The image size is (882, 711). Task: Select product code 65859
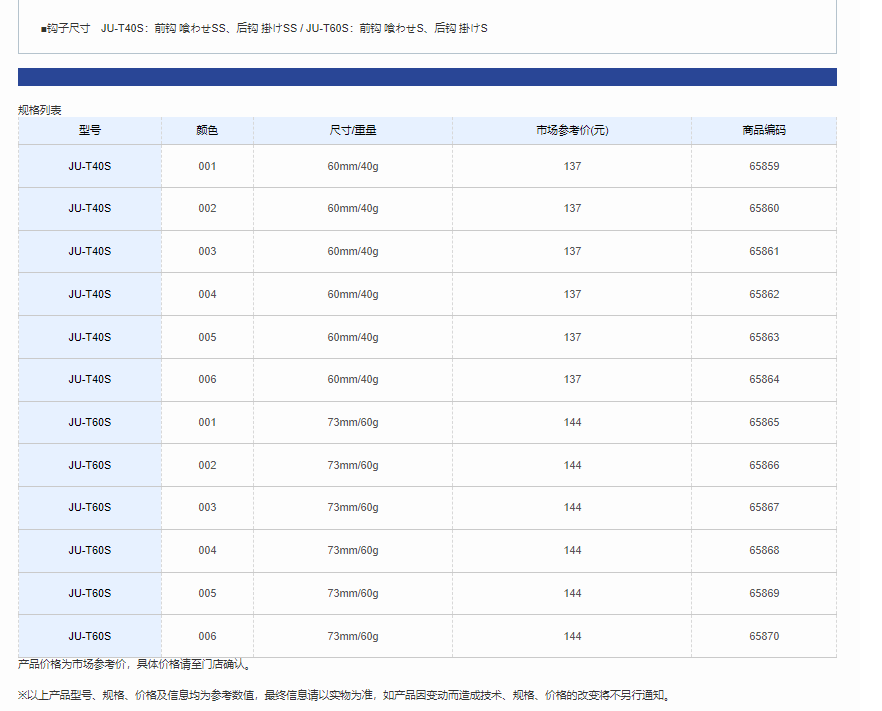click(764, 166)
